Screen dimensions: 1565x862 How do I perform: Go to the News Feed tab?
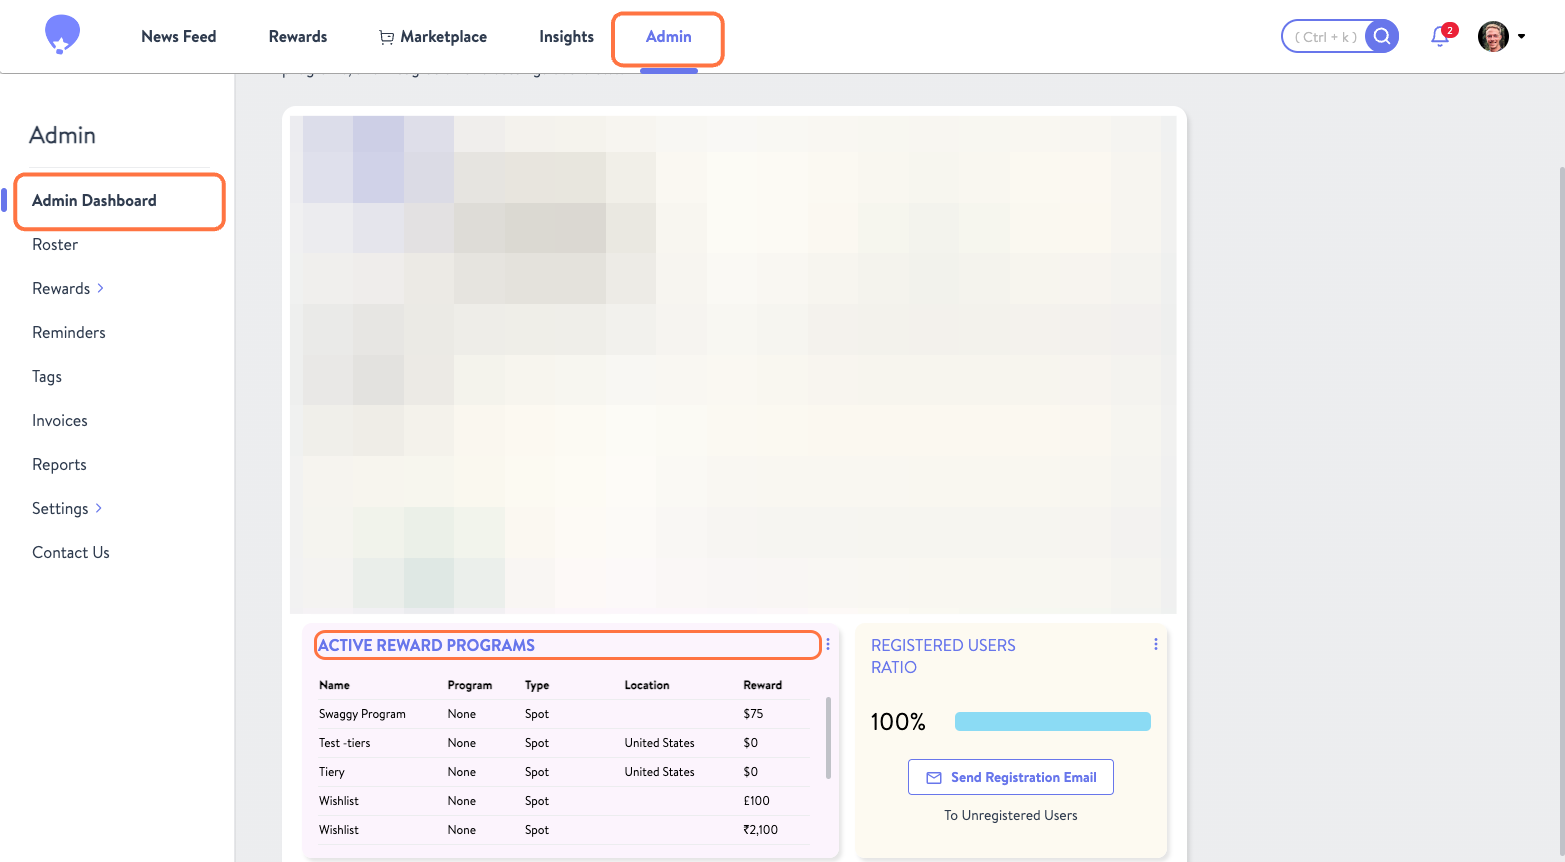pos(178,36)
